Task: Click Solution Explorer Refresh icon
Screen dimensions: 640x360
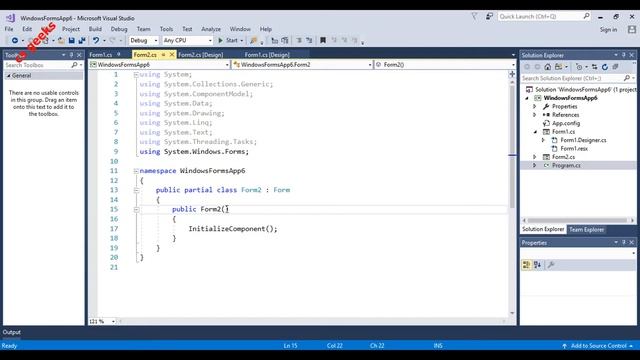Action: pos(605,67)
